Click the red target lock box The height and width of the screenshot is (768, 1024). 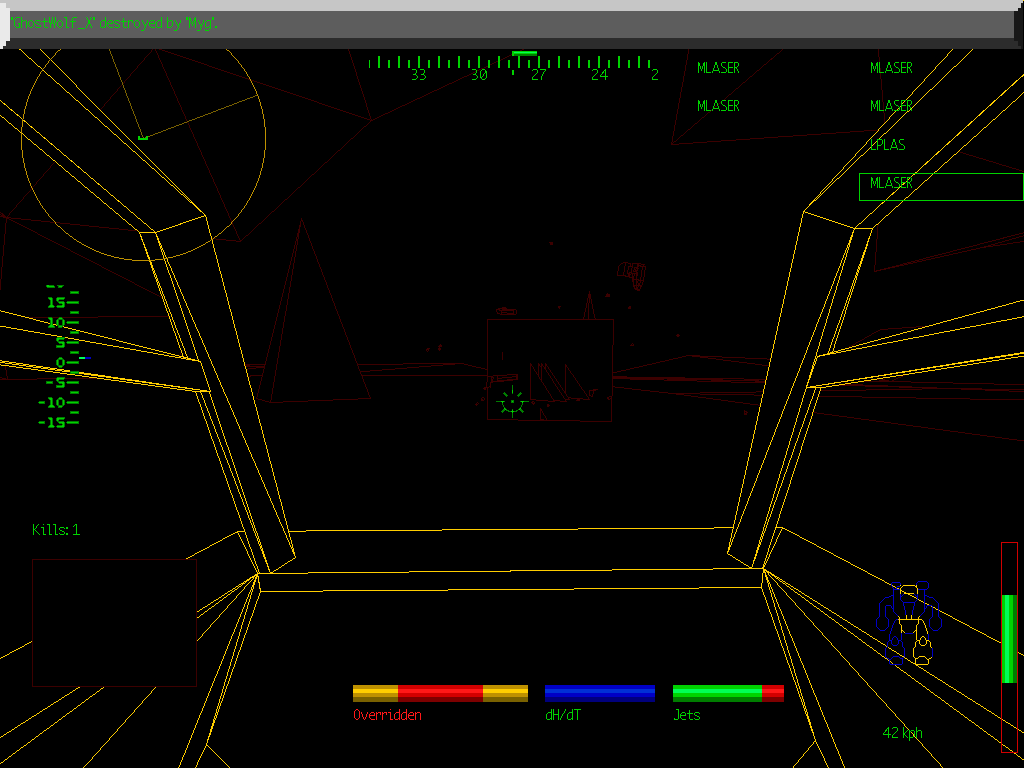[x=550, y=370]
